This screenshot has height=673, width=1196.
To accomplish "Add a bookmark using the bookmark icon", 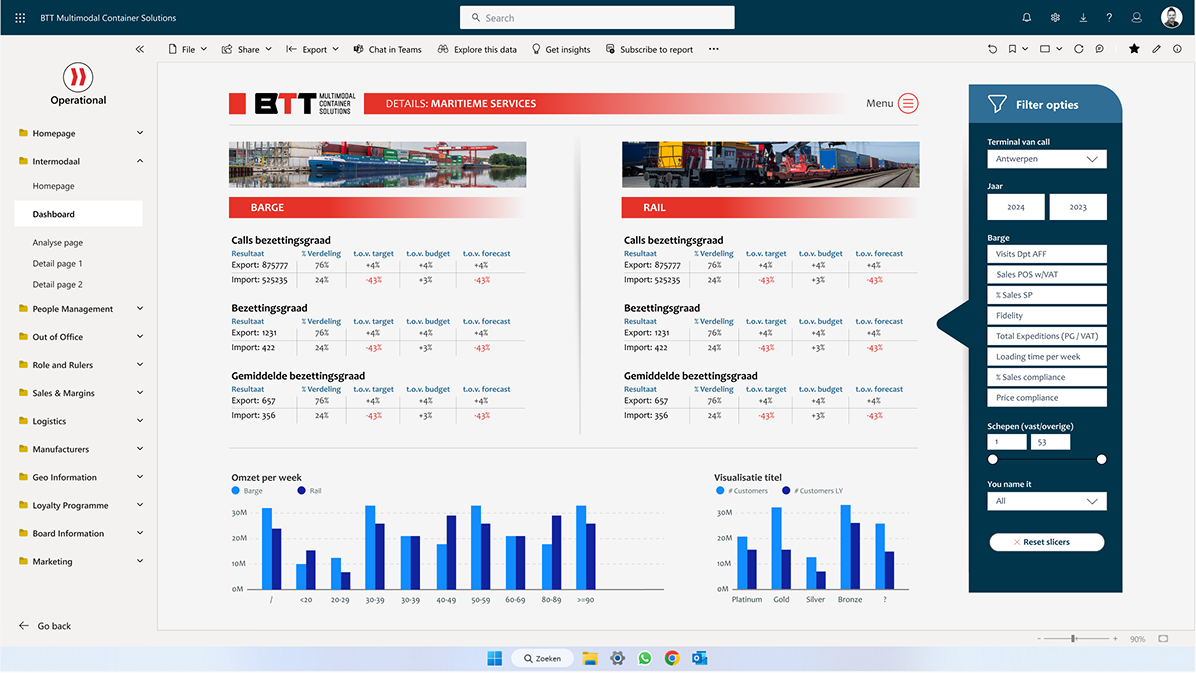I will [x=1013, y=48].
